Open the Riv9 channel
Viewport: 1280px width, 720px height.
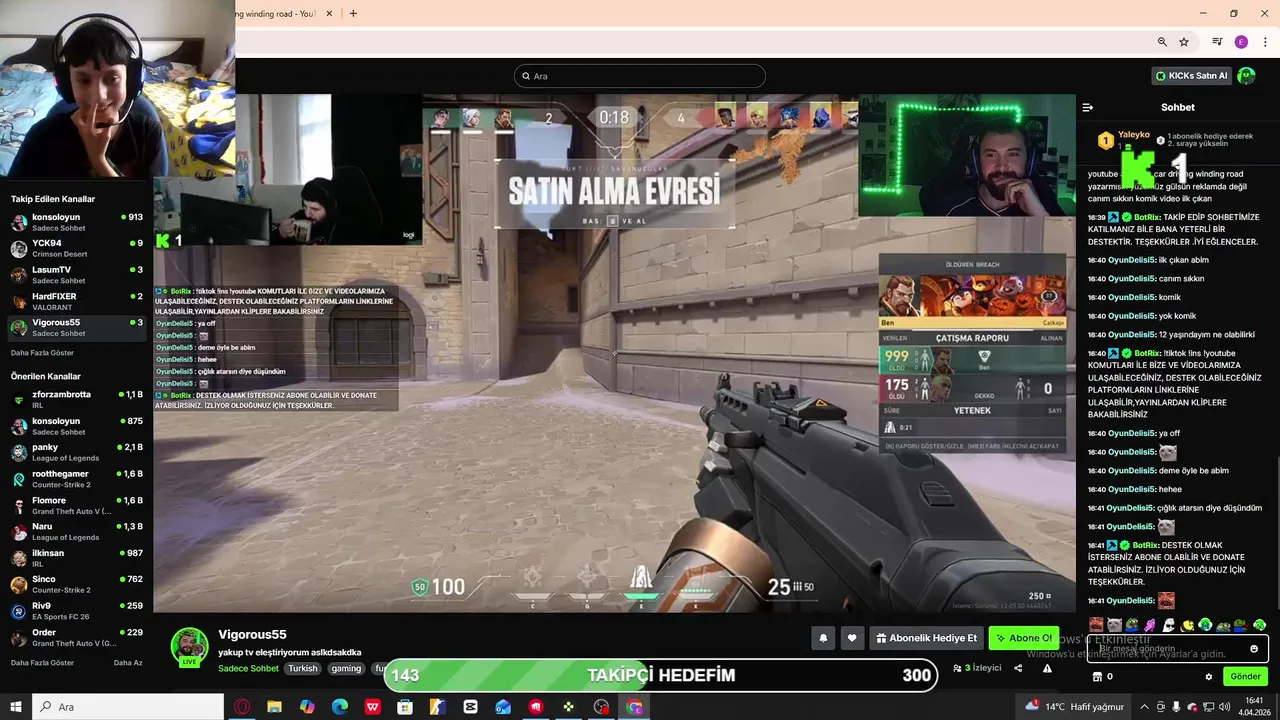(x=77, y=610)
